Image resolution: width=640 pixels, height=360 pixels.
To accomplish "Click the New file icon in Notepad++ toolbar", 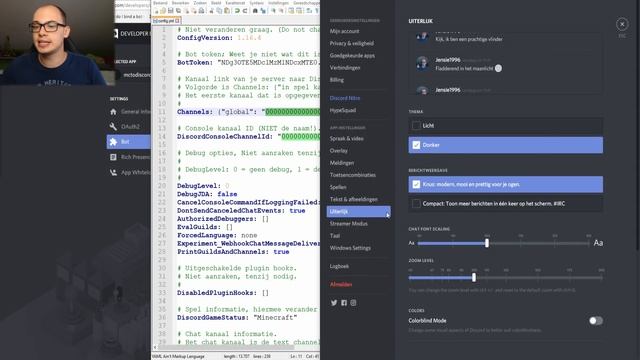I will point(156,11).
